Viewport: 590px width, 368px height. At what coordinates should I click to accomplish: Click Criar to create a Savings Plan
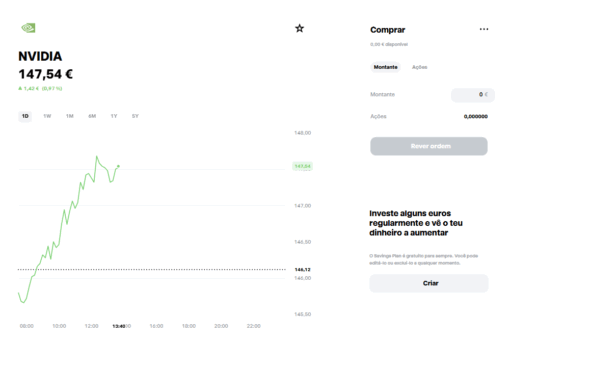pos(429,283)
